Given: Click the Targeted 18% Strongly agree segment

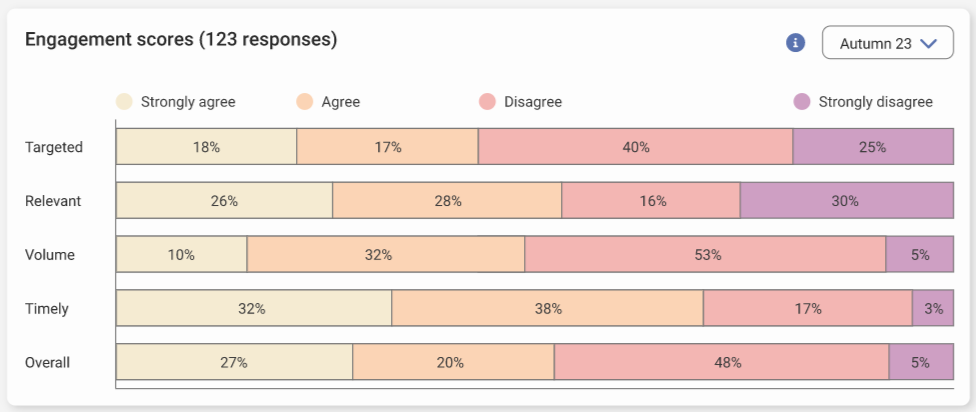Looking at the screenshot, I should click(x=206, y=147).
